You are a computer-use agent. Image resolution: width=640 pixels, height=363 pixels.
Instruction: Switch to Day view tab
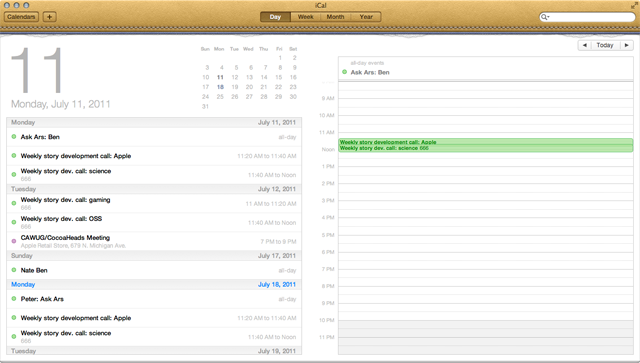[276, 17]
